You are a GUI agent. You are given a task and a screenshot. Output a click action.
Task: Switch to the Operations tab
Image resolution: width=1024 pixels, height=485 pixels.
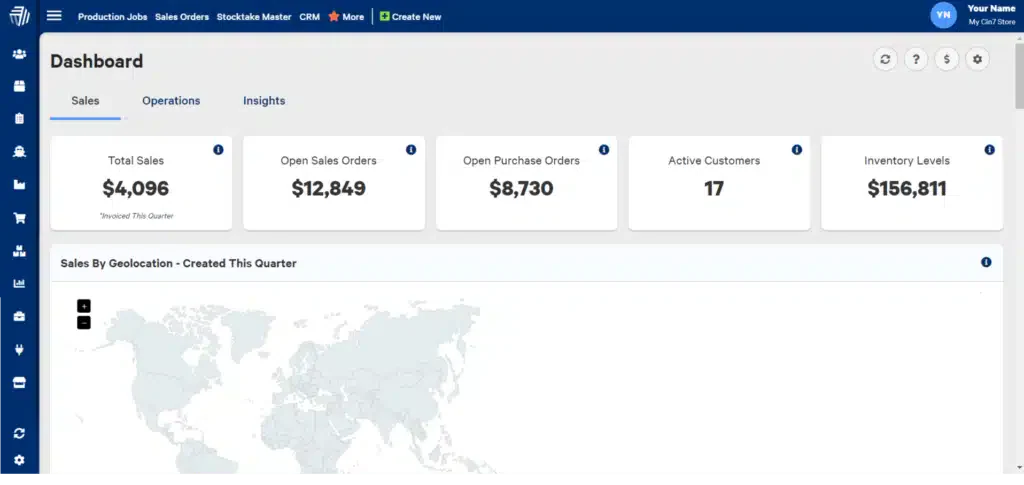pyautogui.click(x=171, y=101)
